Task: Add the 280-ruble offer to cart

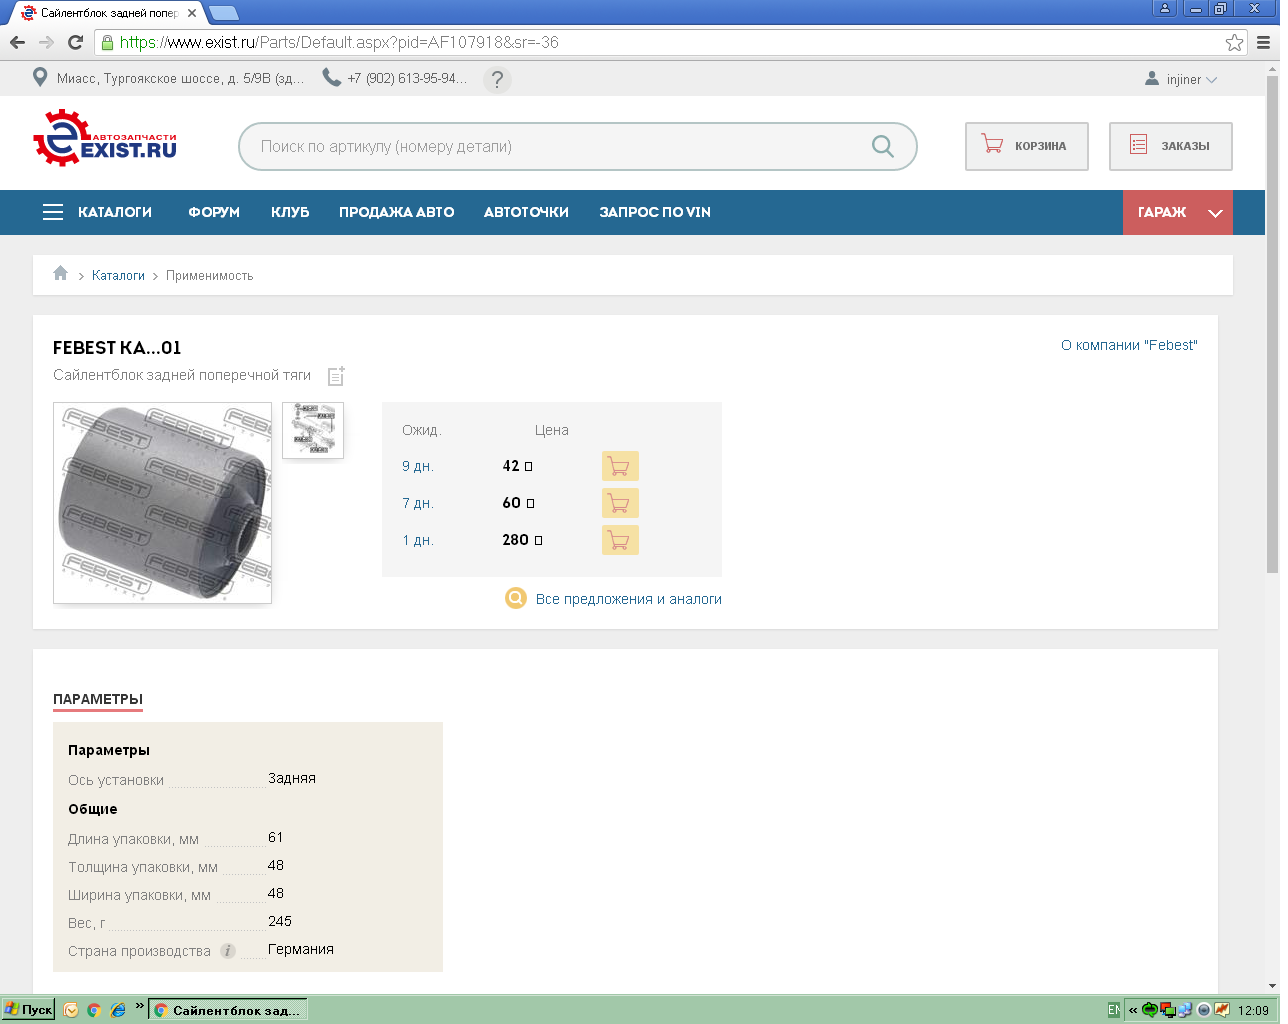Action: point(619,540)
